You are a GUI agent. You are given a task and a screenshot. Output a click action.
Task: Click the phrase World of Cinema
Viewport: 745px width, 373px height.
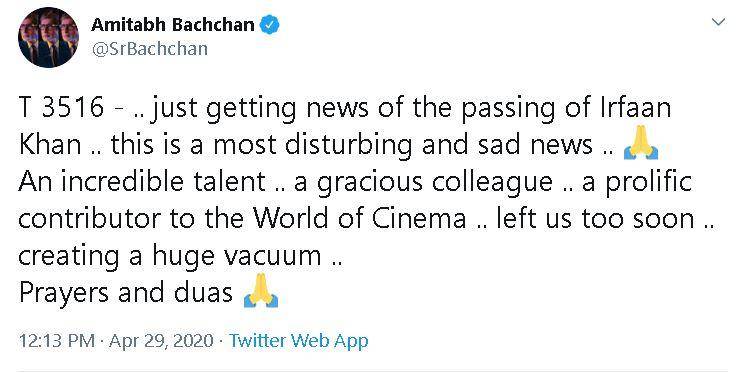pos(359,219)
